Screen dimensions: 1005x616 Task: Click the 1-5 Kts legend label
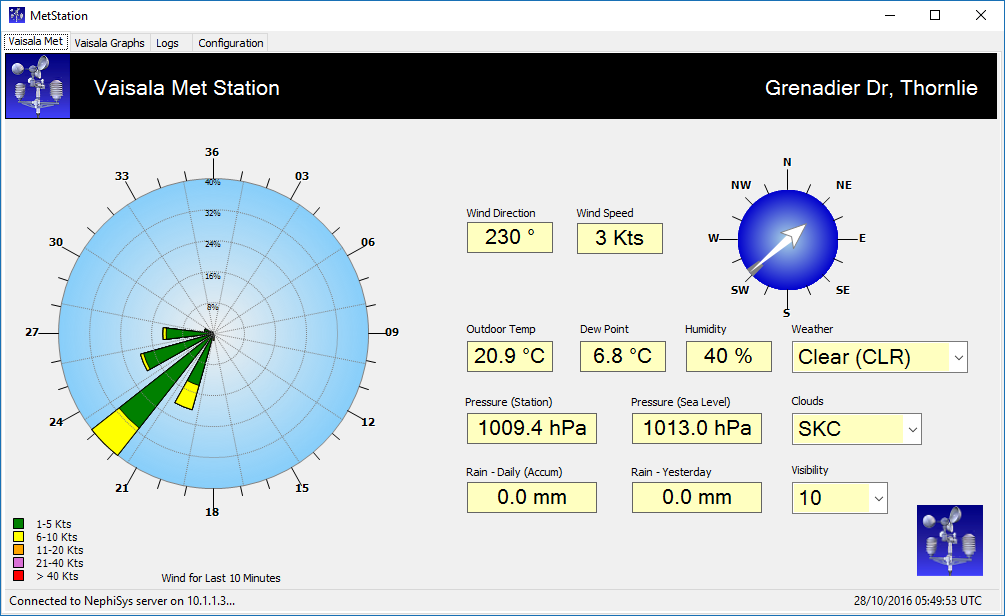[x=54, y=524]
